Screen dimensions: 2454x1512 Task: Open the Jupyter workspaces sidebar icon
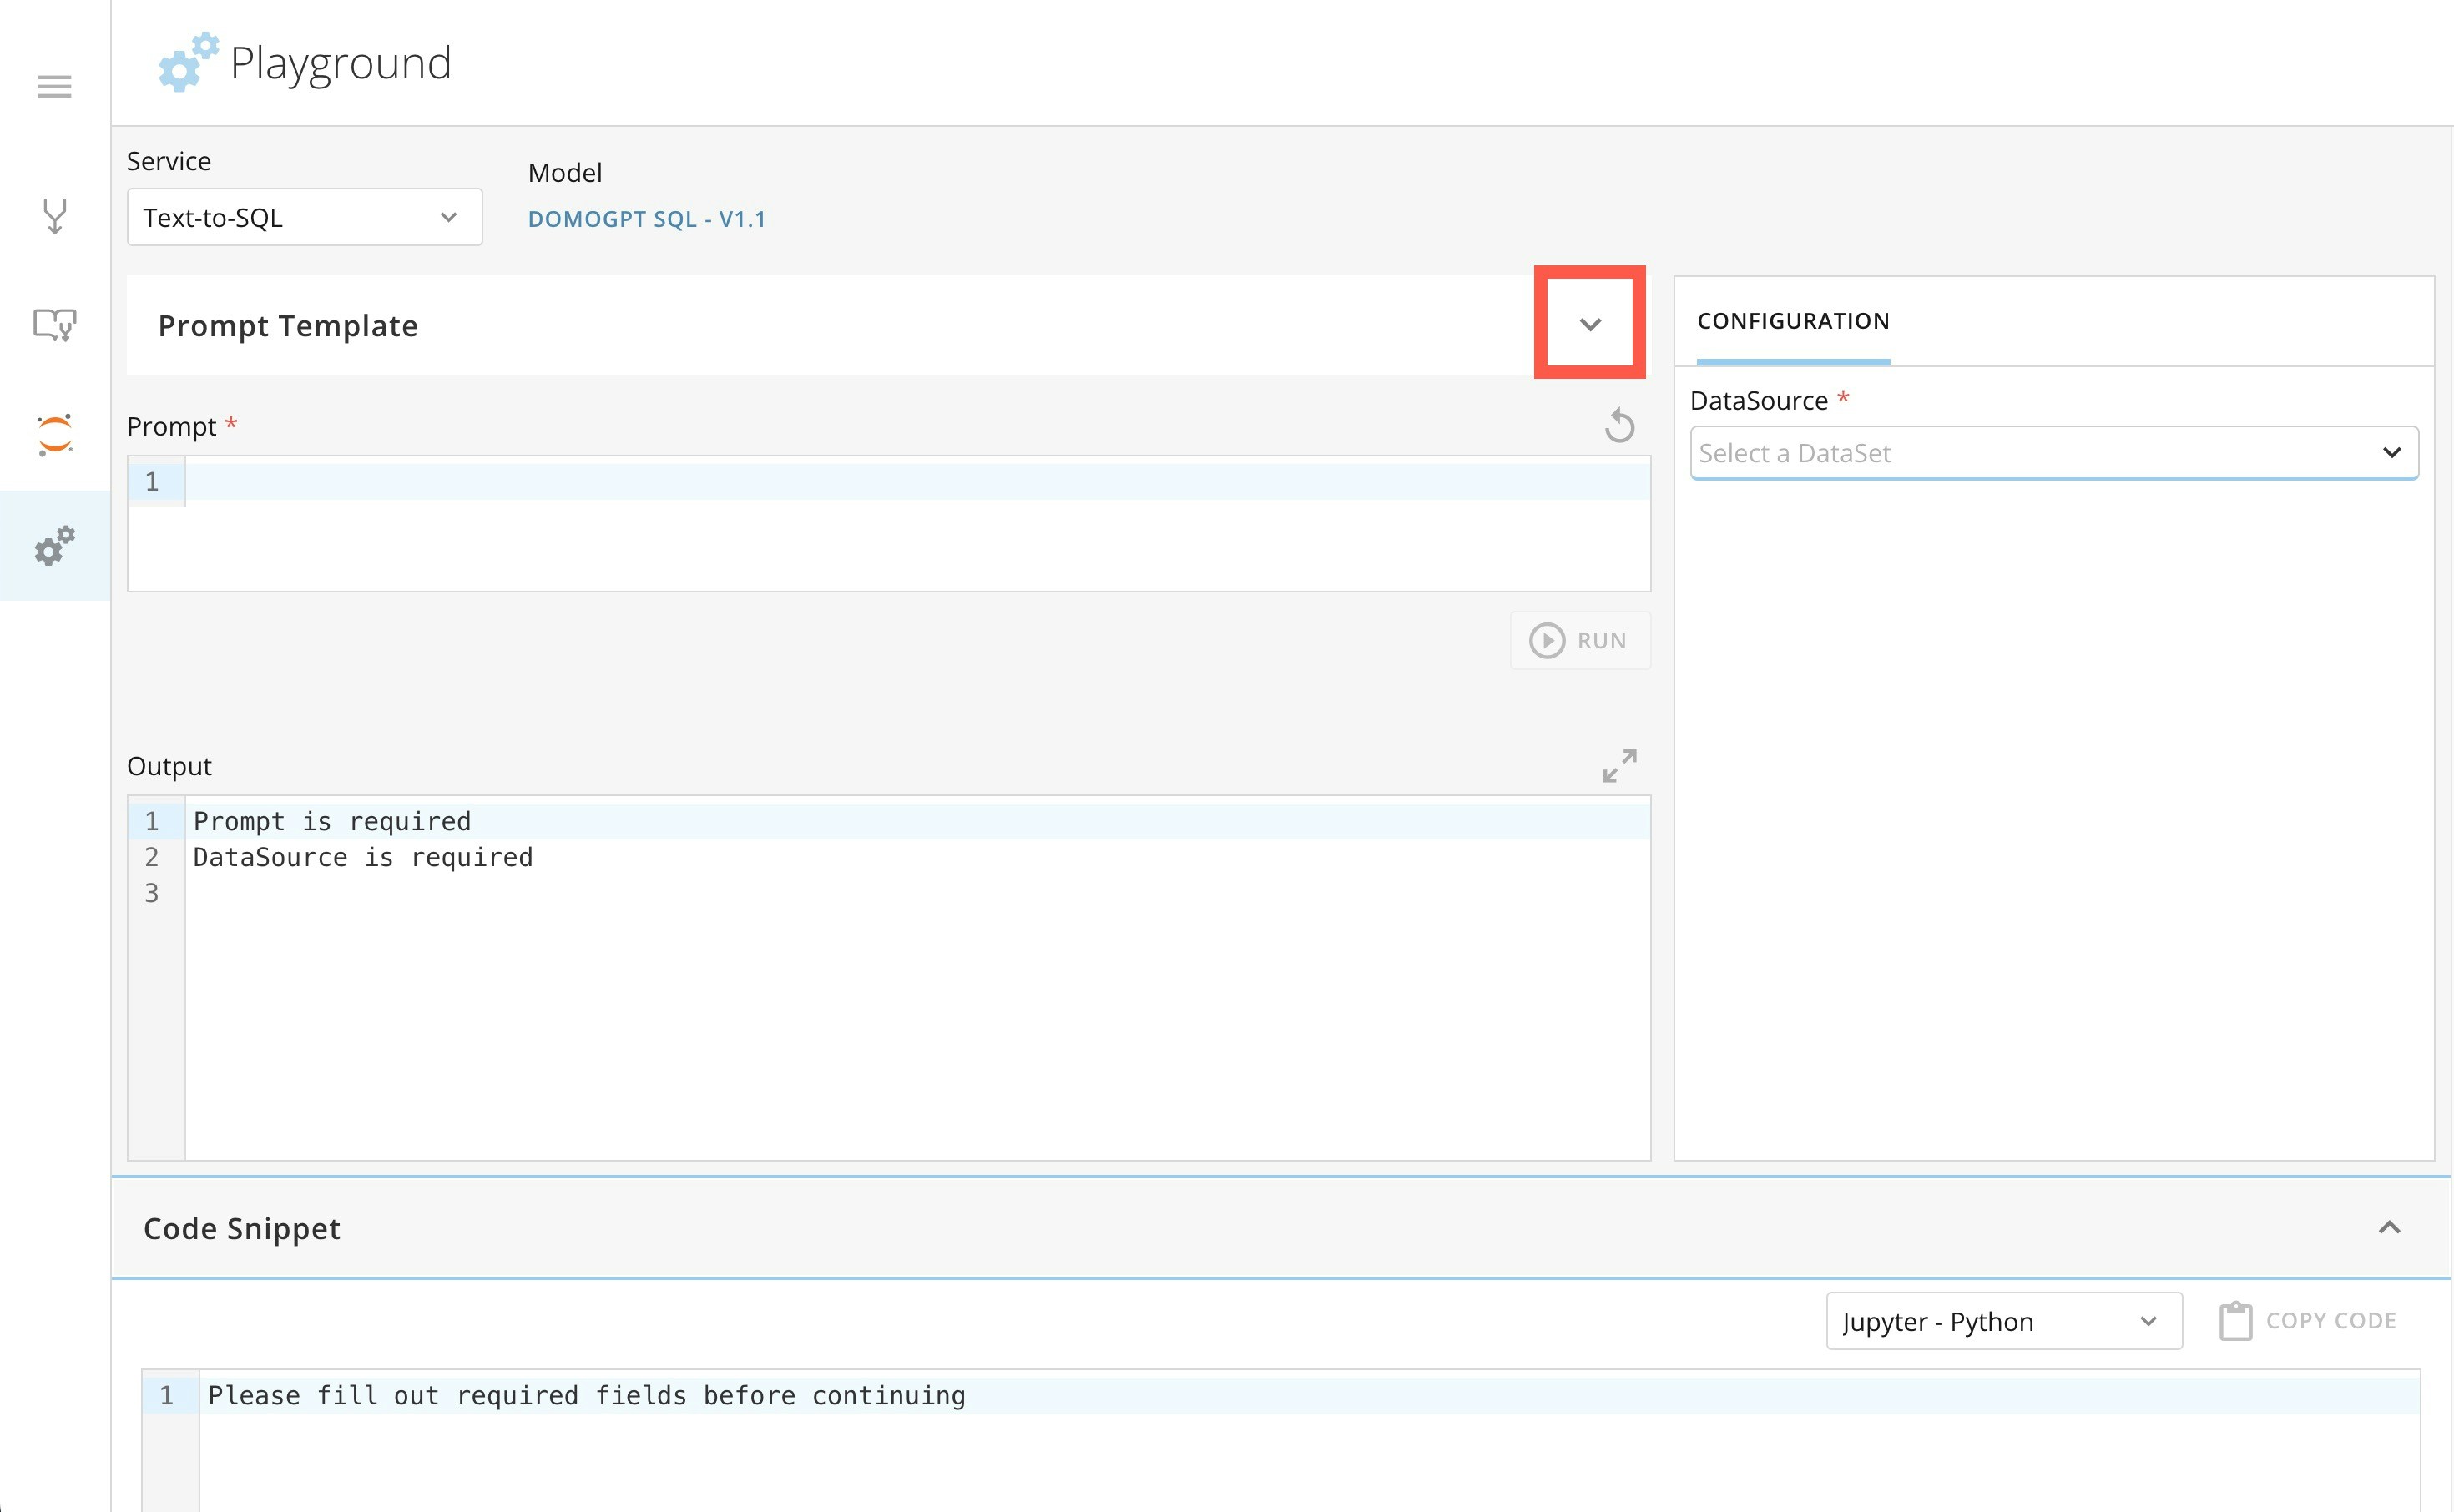click(x=54, y=435)
